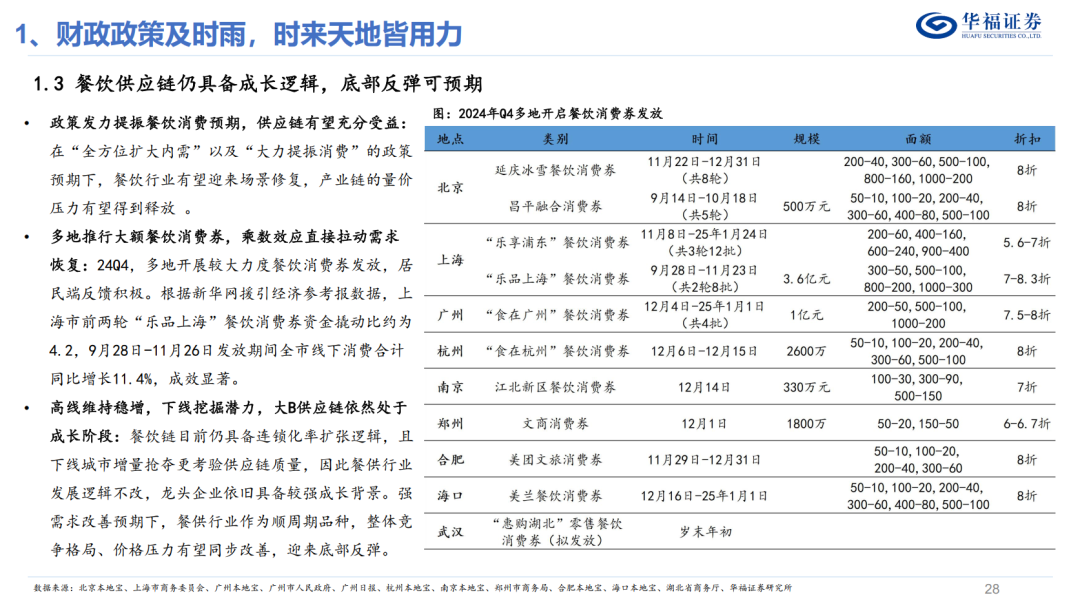
Task: Click '江北新区餐饮消费券' cell
Action: [x=555, y=387]
